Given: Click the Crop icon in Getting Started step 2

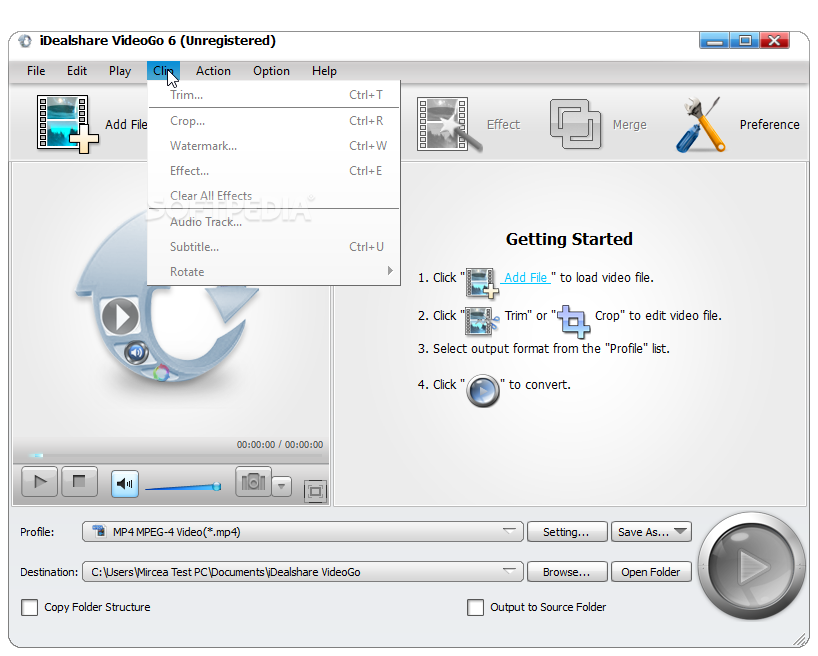Looking at the screenshot, I should pos(573,320).
